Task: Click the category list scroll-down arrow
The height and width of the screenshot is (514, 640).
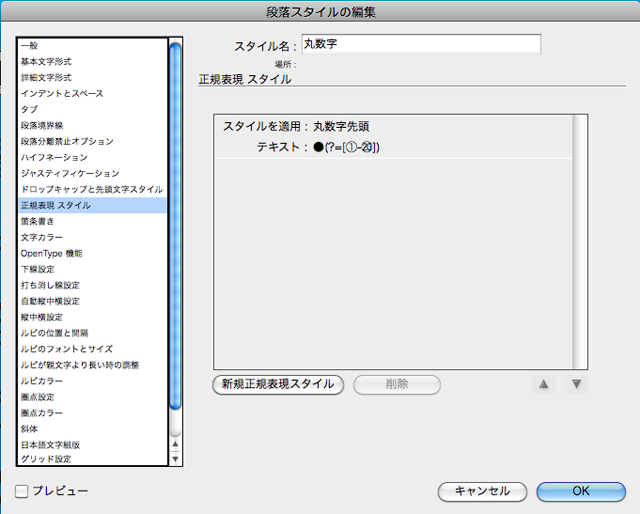Action: [x=176, y=459]
